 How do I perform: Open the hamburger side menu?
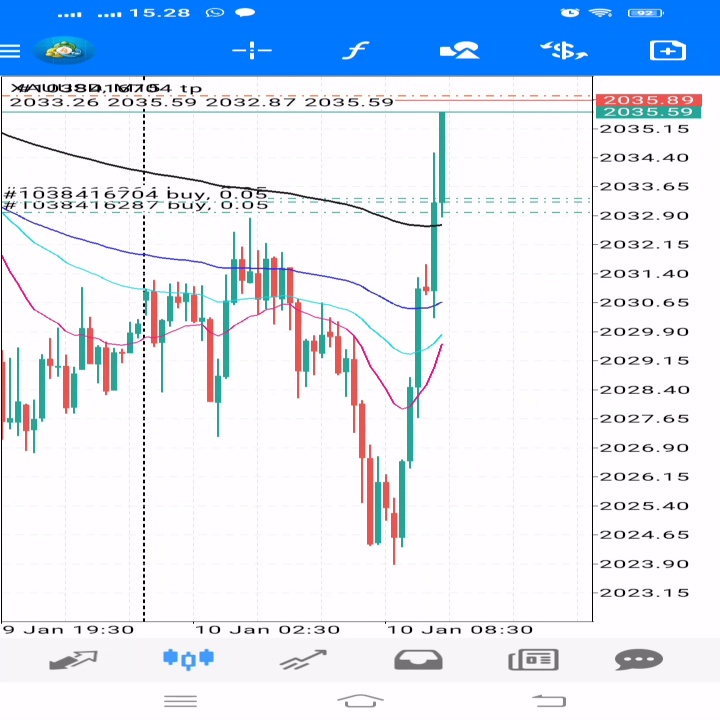pyautogui.click(x=10, y=51)
